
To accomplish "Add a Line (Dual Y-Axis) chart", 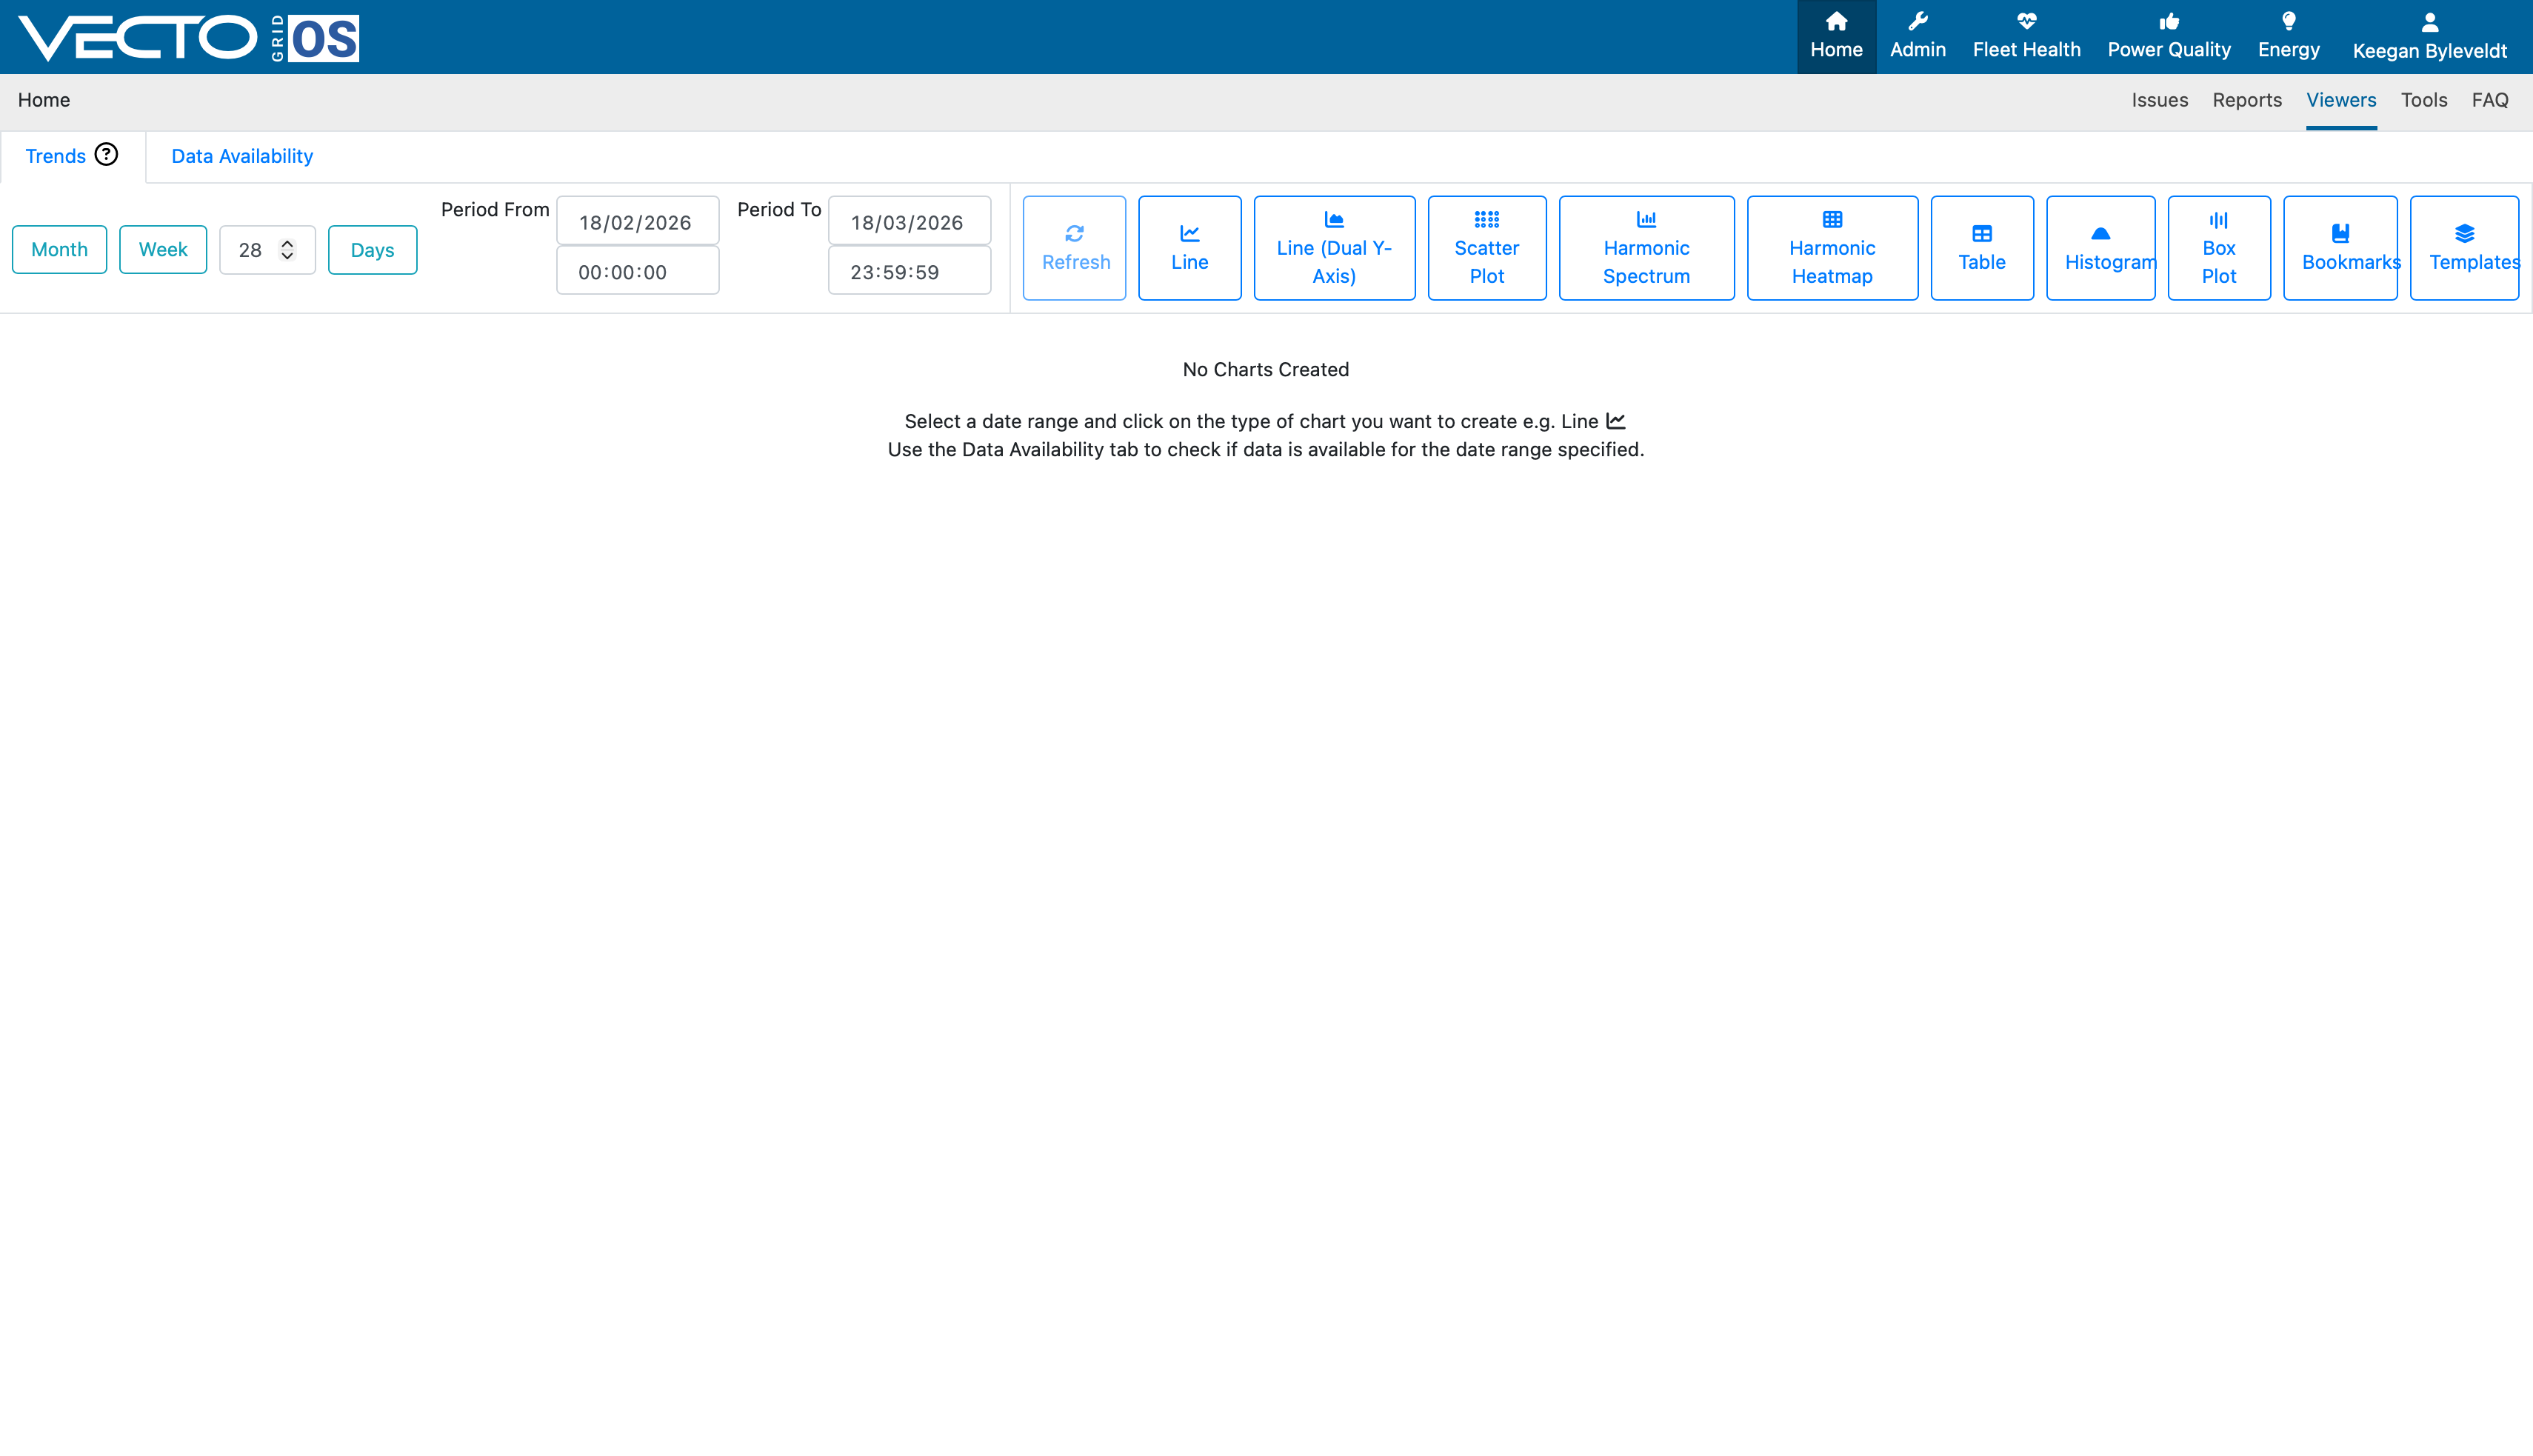I will pos(1334,248).
